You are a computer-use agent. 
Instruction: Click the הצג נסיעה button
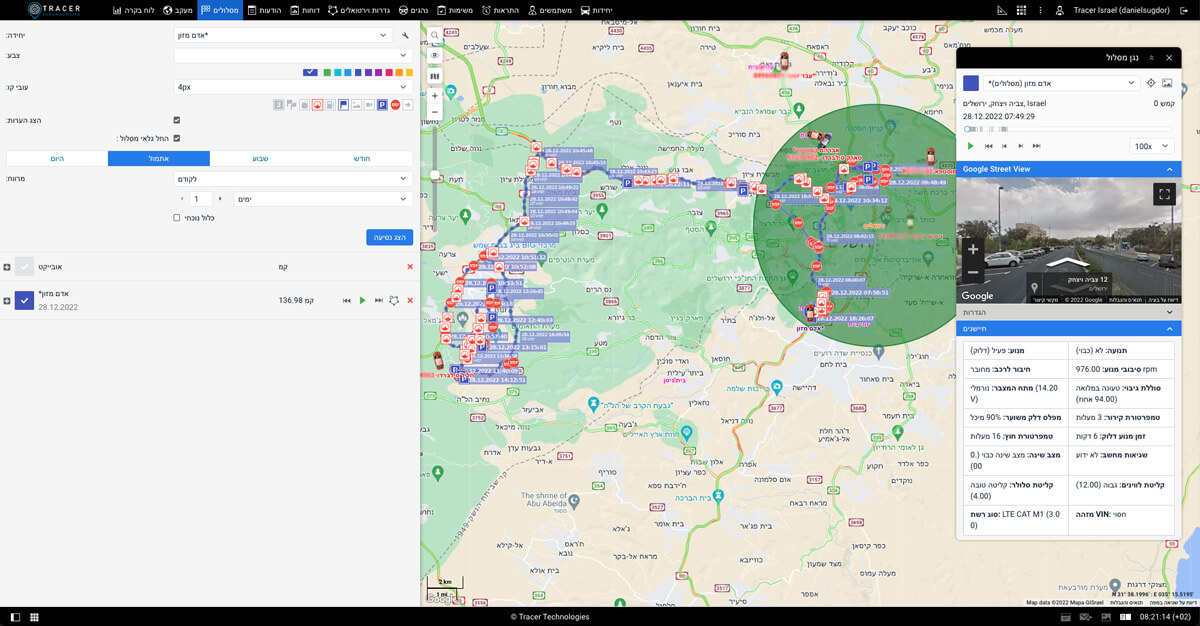point(389,237)
